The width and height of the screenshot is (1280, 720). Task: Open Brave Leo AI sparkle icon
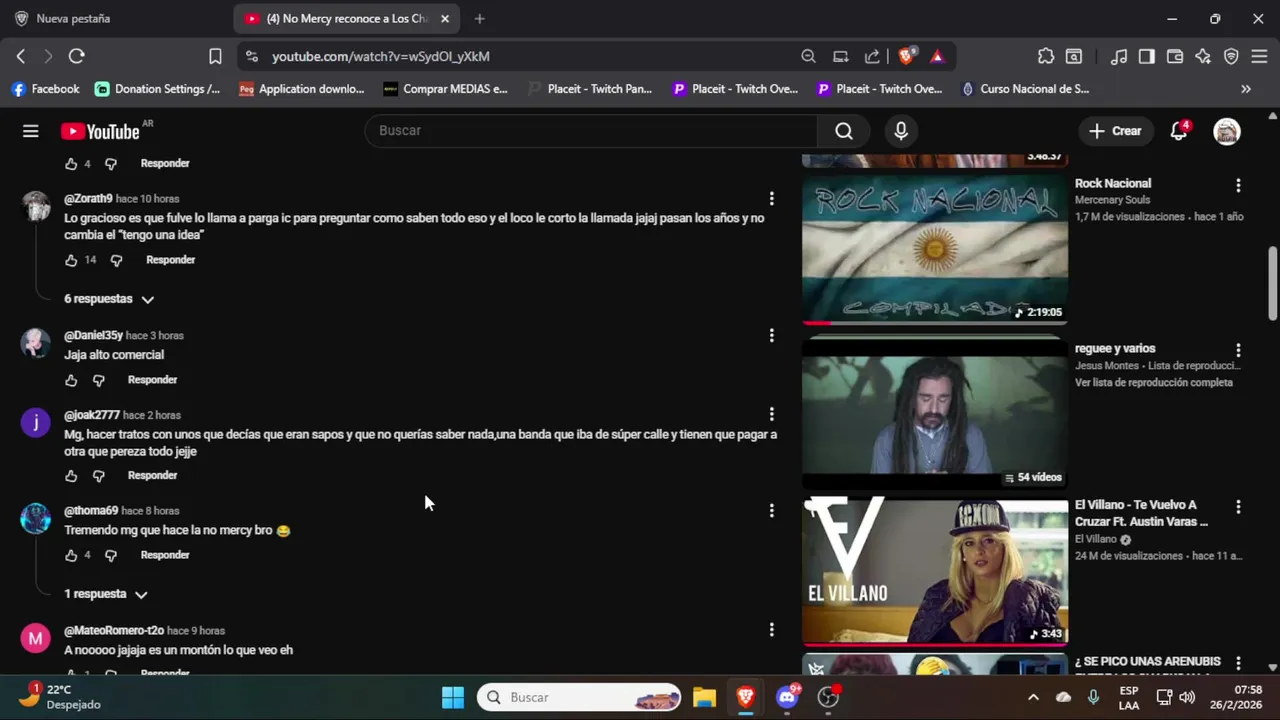(x=1203, y=56)
